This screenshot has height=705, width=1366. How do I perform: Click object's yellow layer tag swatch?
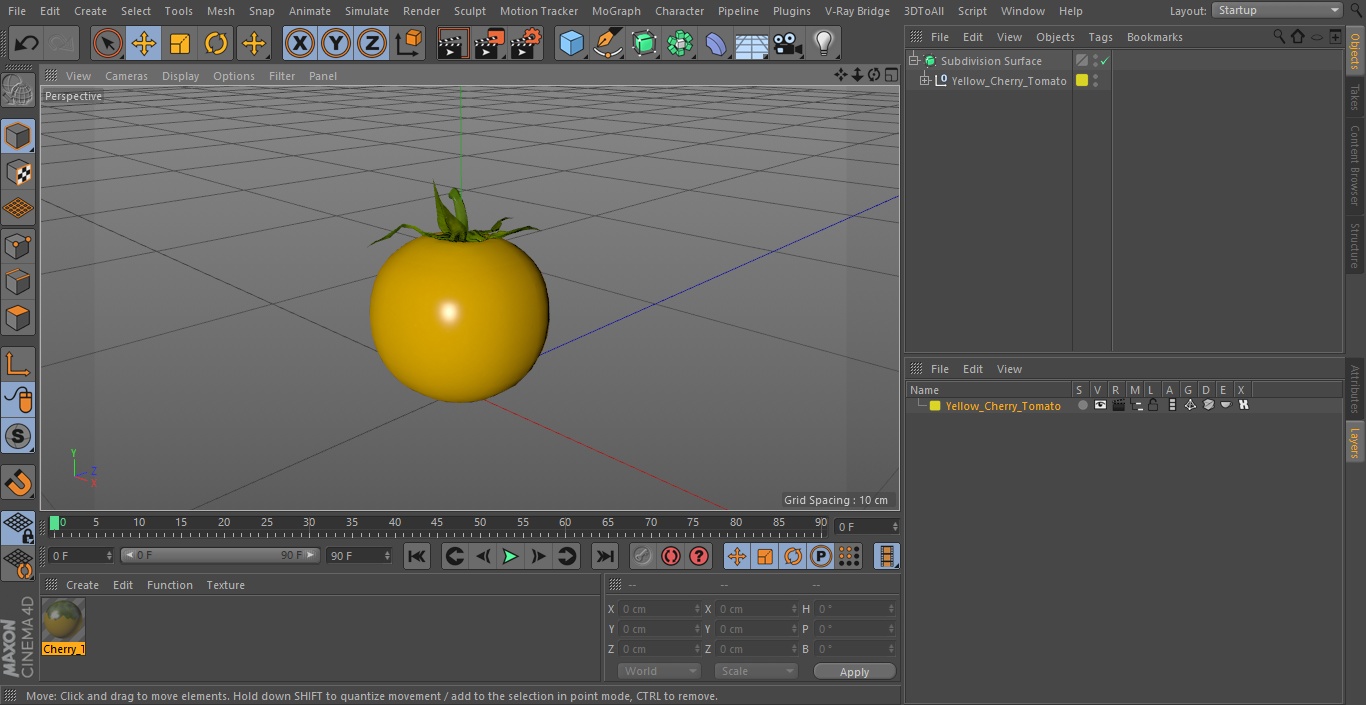tap(1081, 81)
